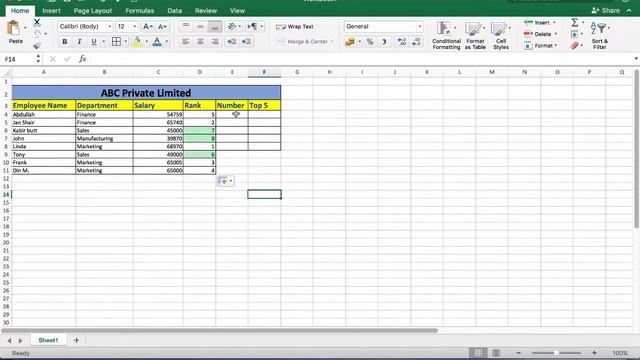640x360 pixels.
Task: Align text to top
Action: point(186,27)
